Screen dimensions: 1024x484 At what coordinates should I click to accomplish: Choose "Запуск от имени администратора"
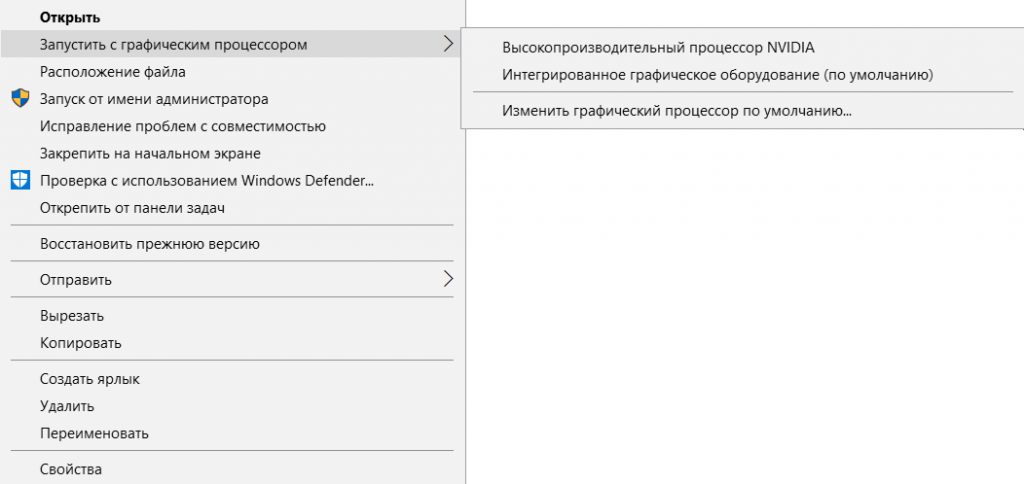pos(153,99)
